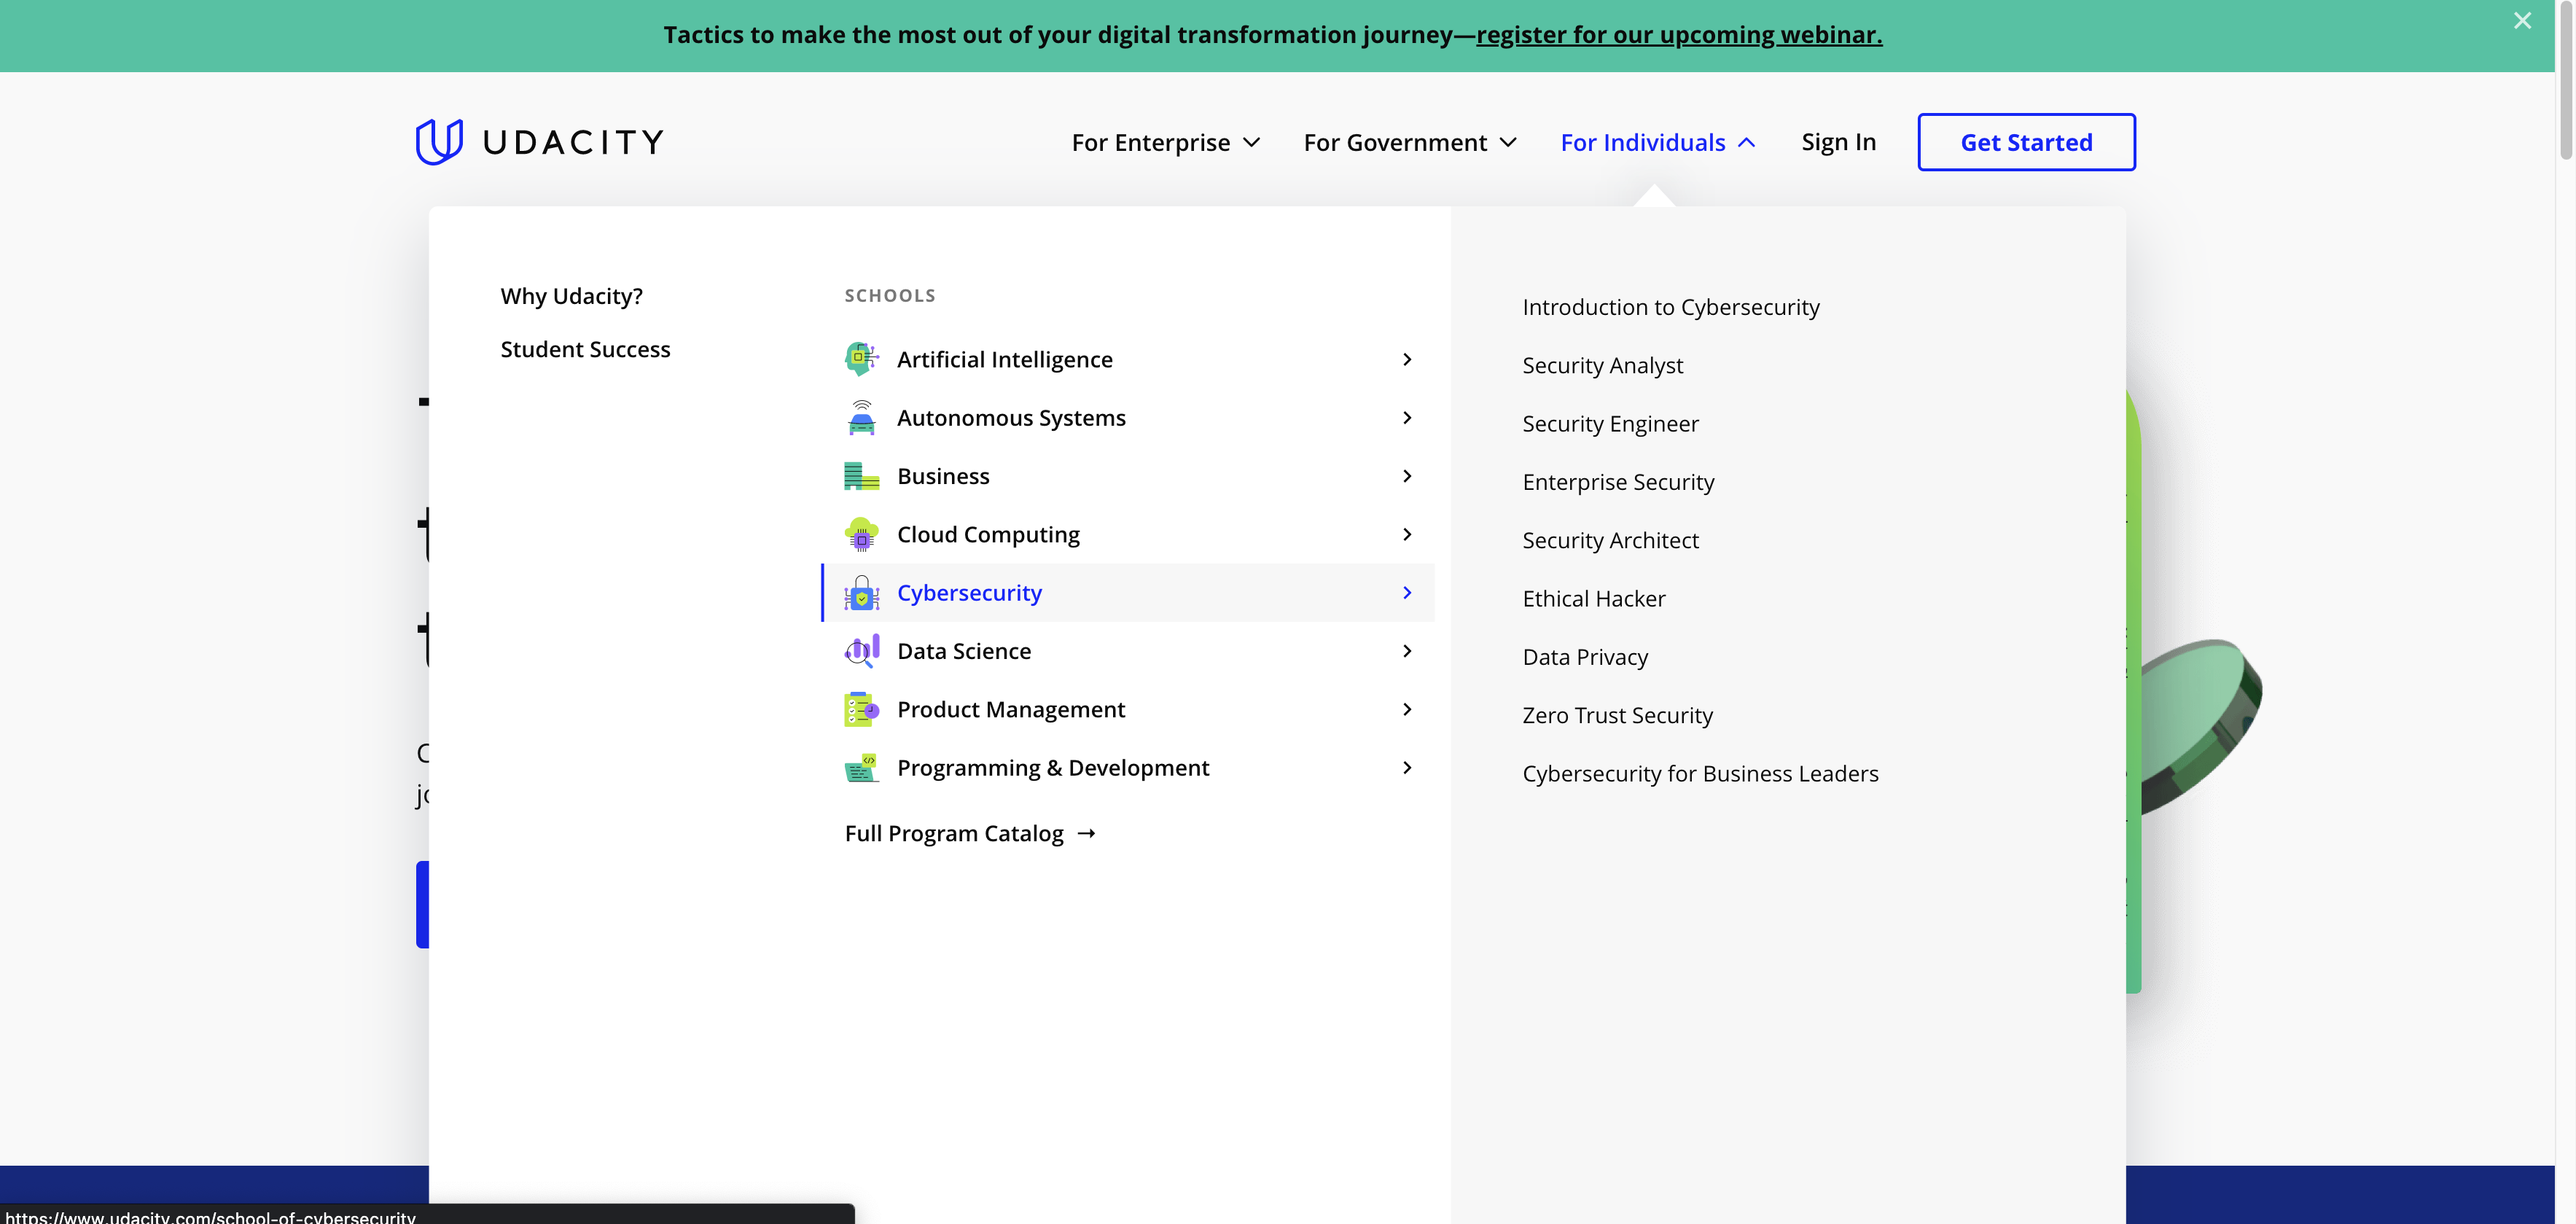2576x1224 pixels.
Task: Click the Product Management checklist icon
Action: pyautogui.click(x=861, y=710)
